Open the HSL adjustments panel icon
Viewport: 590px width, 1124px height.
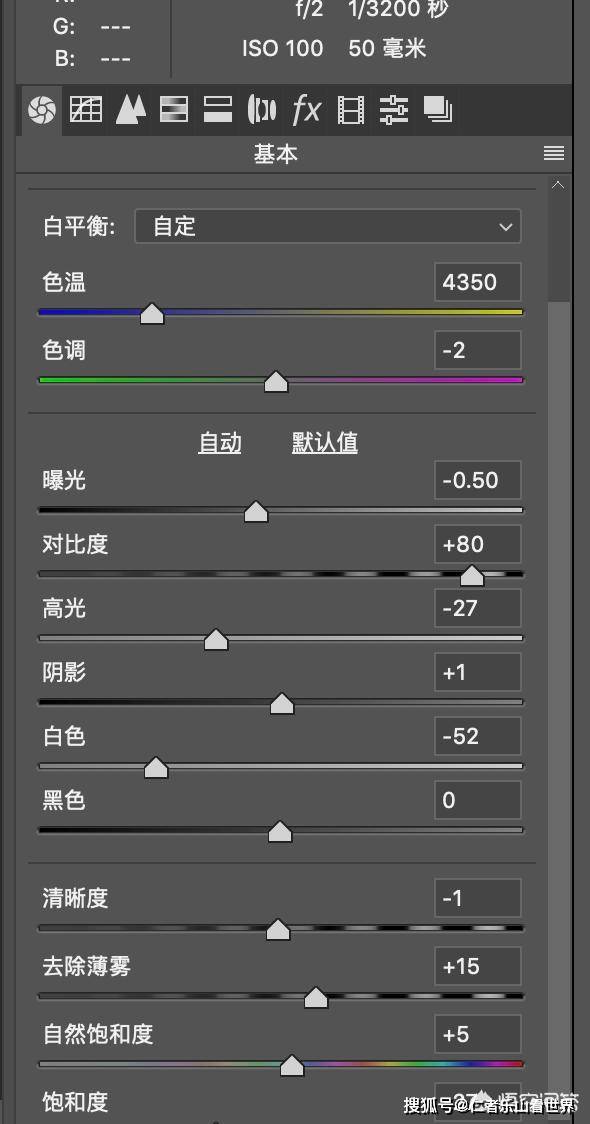(x=173, y=109)
